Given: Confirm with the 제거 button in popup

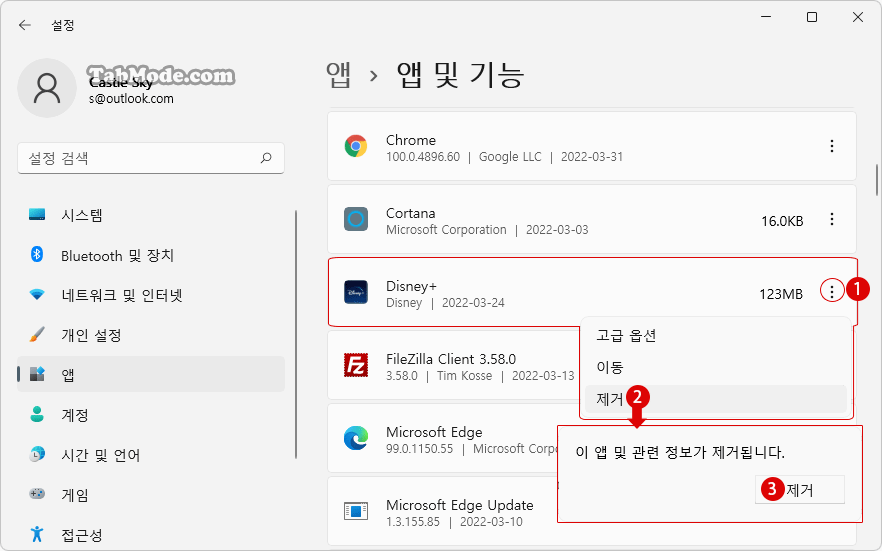Looking at the screenshot, I should click(x=799, y=490).
